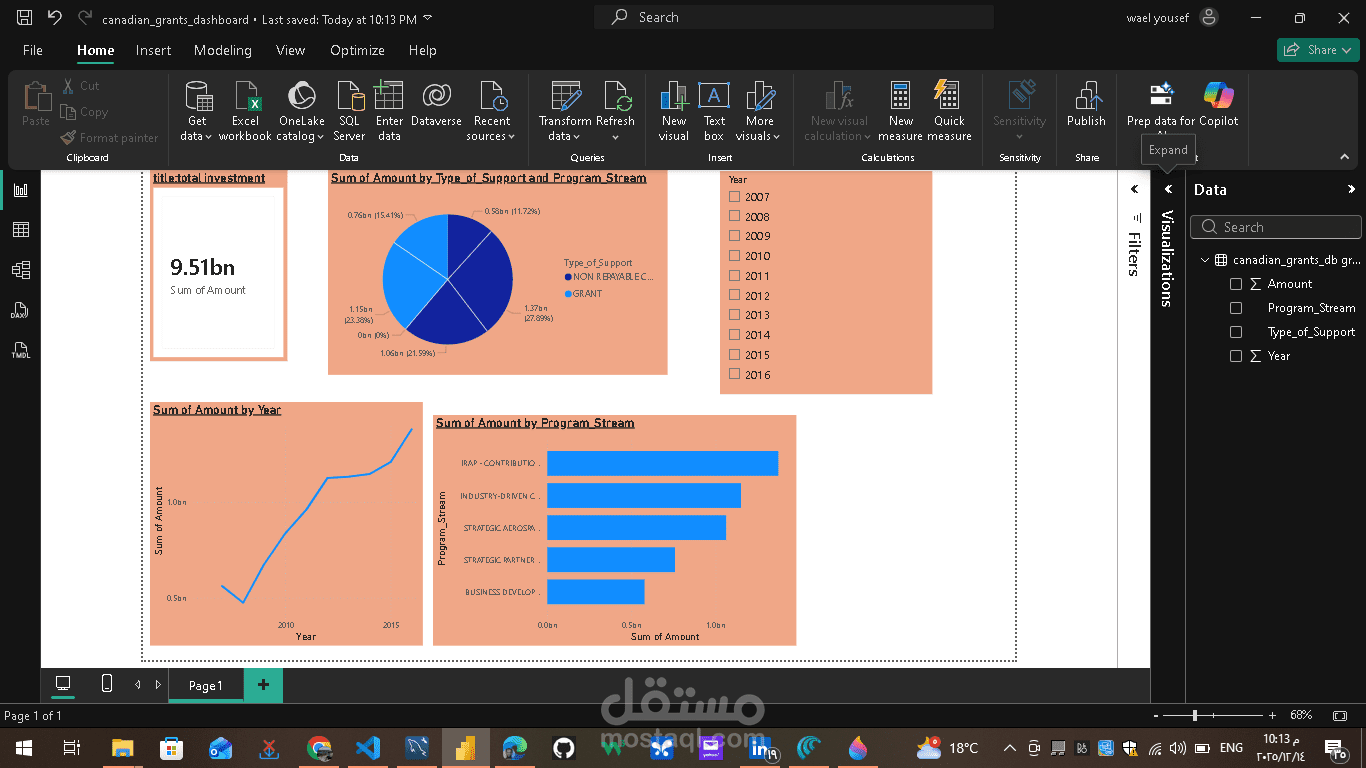Screen dimensions: 1366x768
Task: Check the 2010 year slicer box
Action: coord(735,256)
